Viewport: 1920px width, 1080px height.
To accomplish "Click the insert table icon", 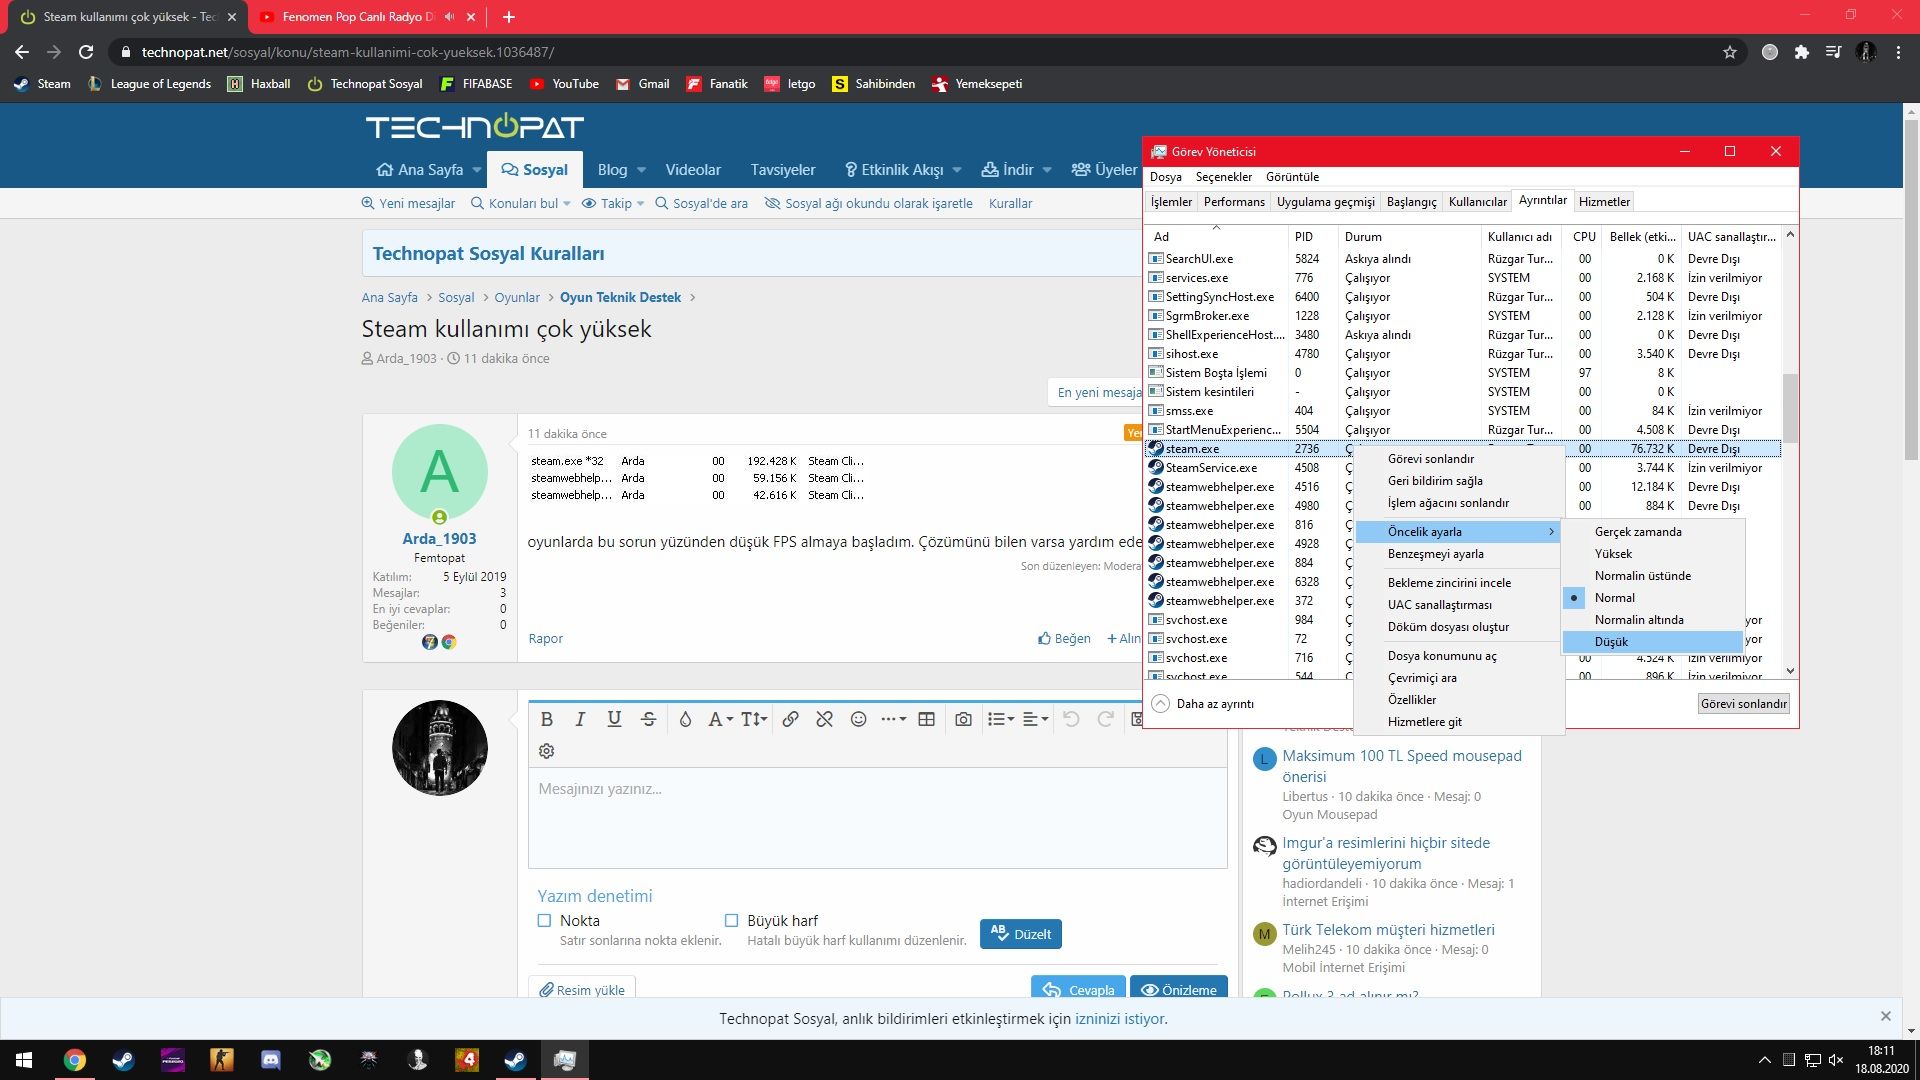I will (926, 719).
